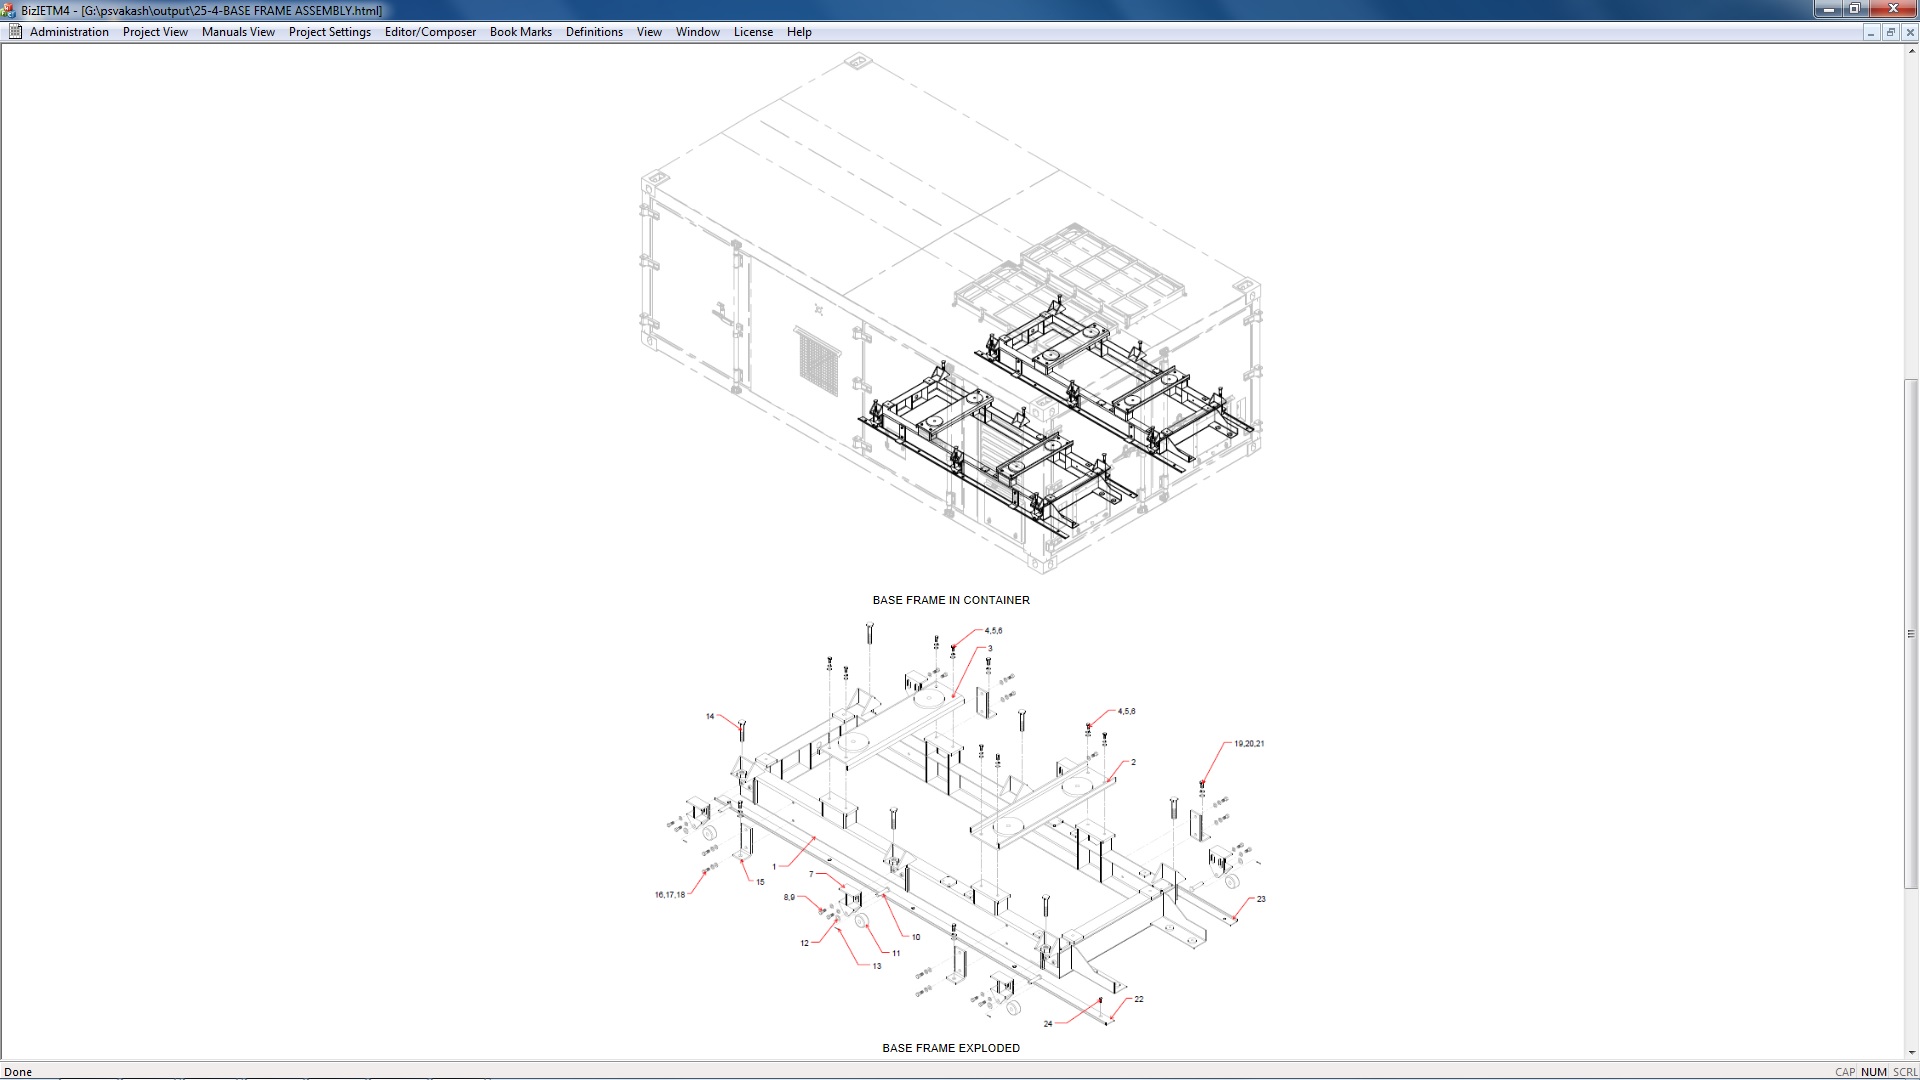Minimize the inner document window
The width and height of the screenshot is (1920, 1080).
point(1870,32)
